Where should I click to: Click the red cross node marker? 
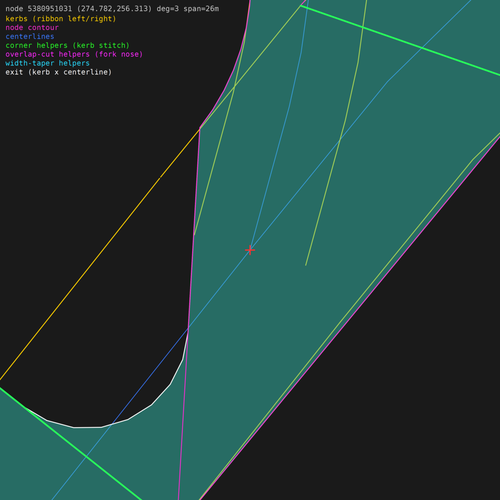pyautogui.click(x=250, y=250)
